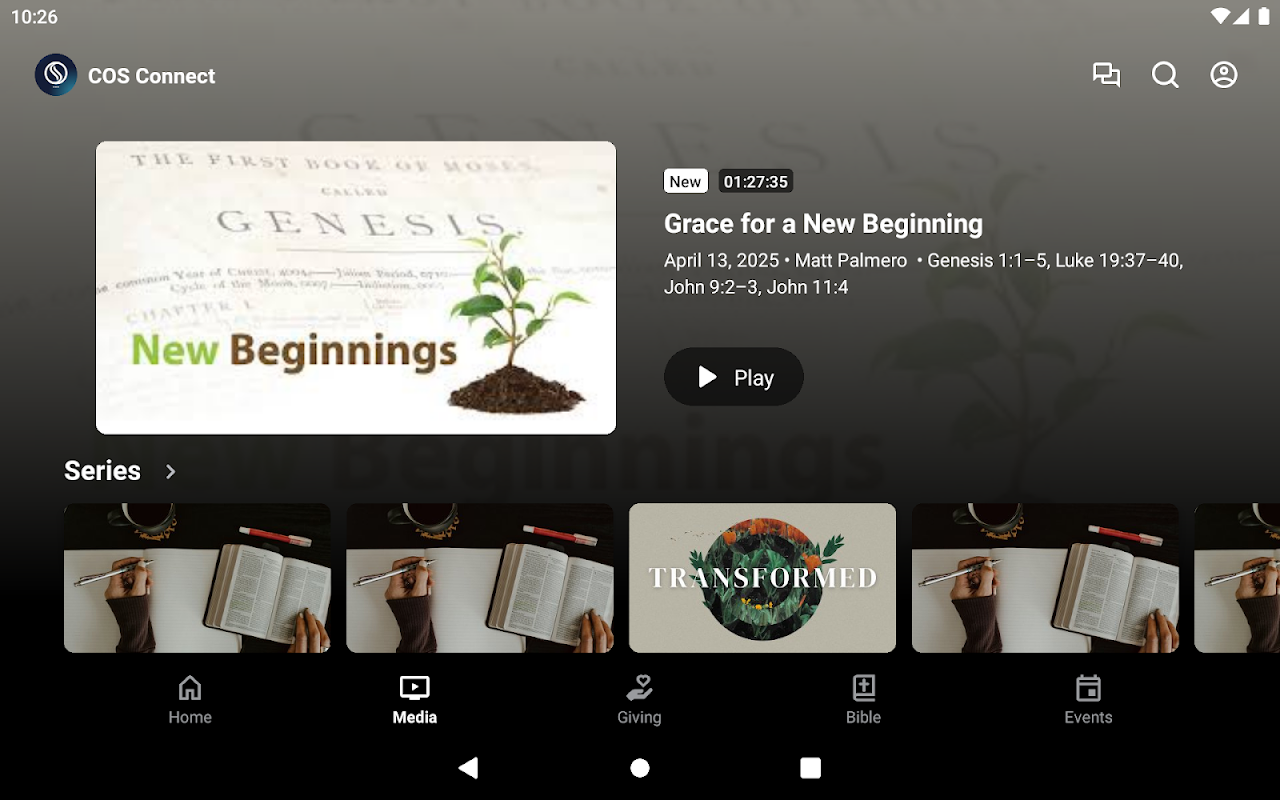1280x800 pixels.
Task: Open the Giving tab
Action: click(x=639, y=700)
